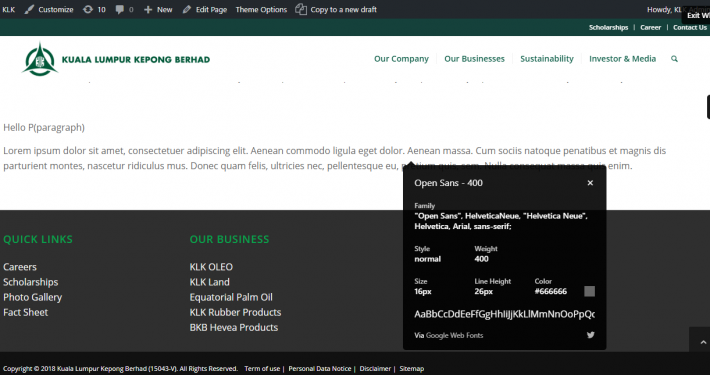Click Google Web Fonts in popup
The width and height of the screenshot is (710, 375).
tap(455, 336)
